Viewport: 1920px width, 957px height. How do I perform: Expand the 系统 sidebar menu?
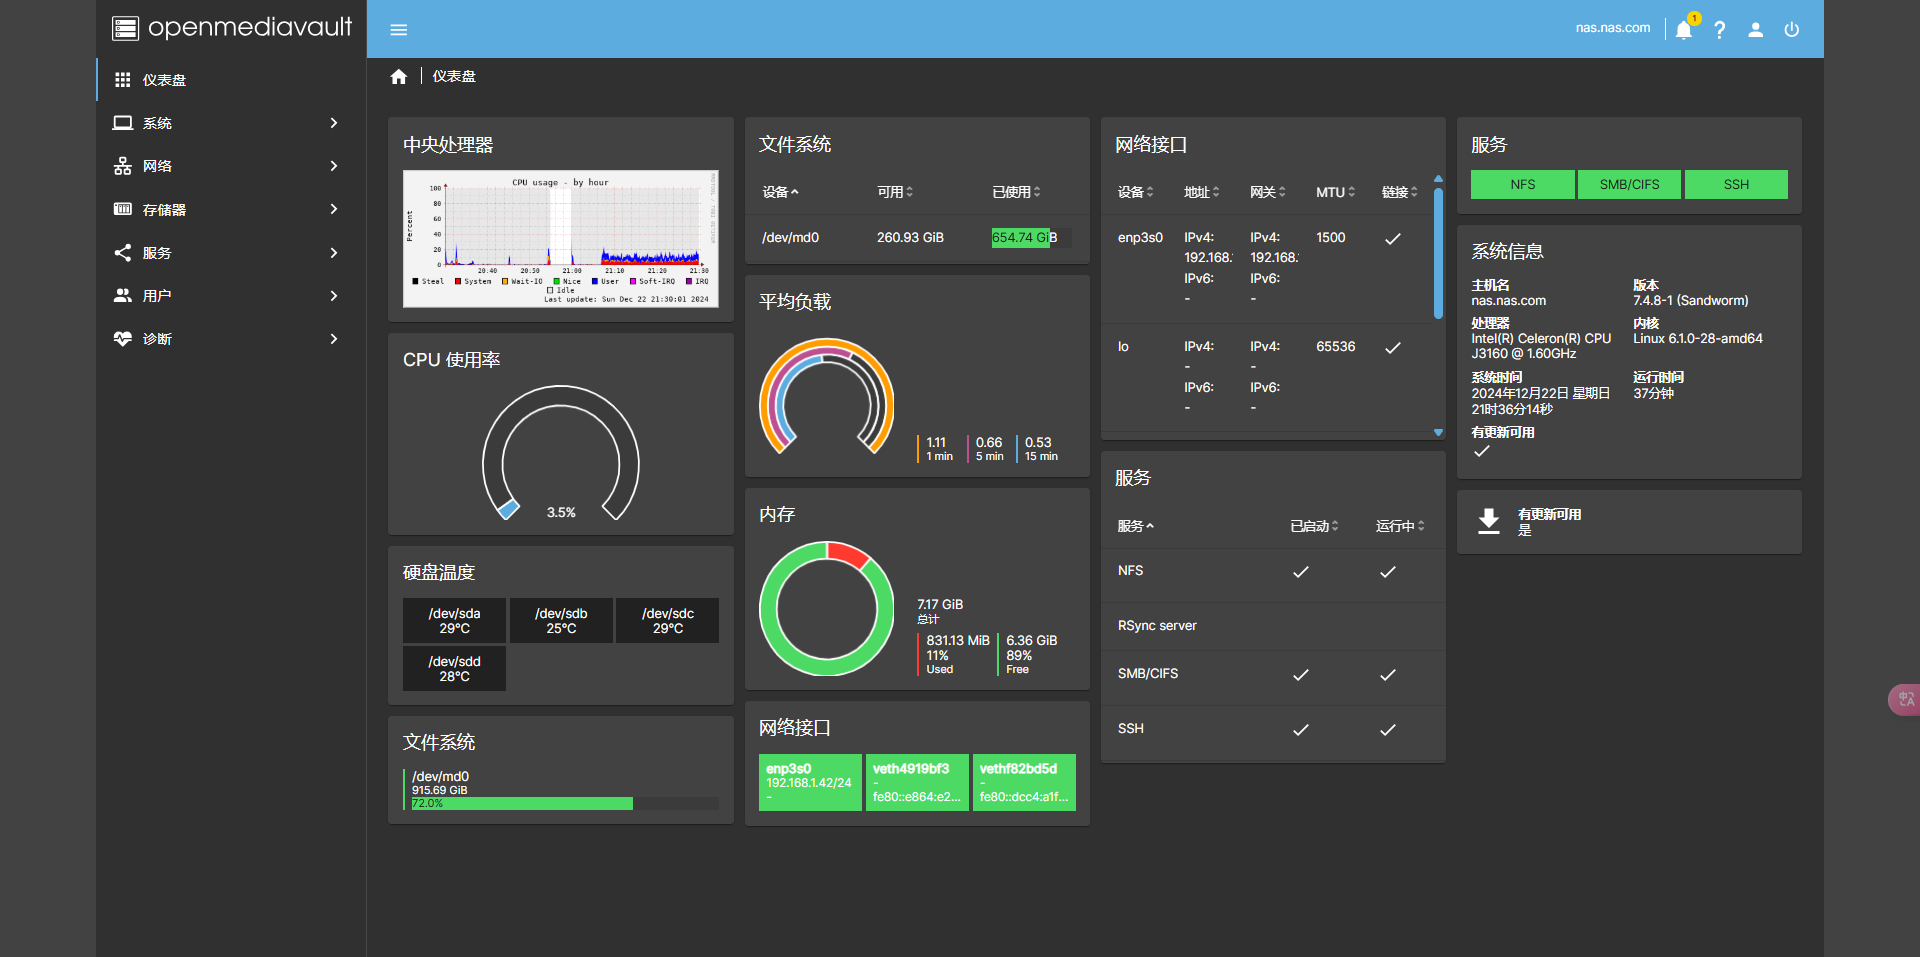tap(230, 123)
